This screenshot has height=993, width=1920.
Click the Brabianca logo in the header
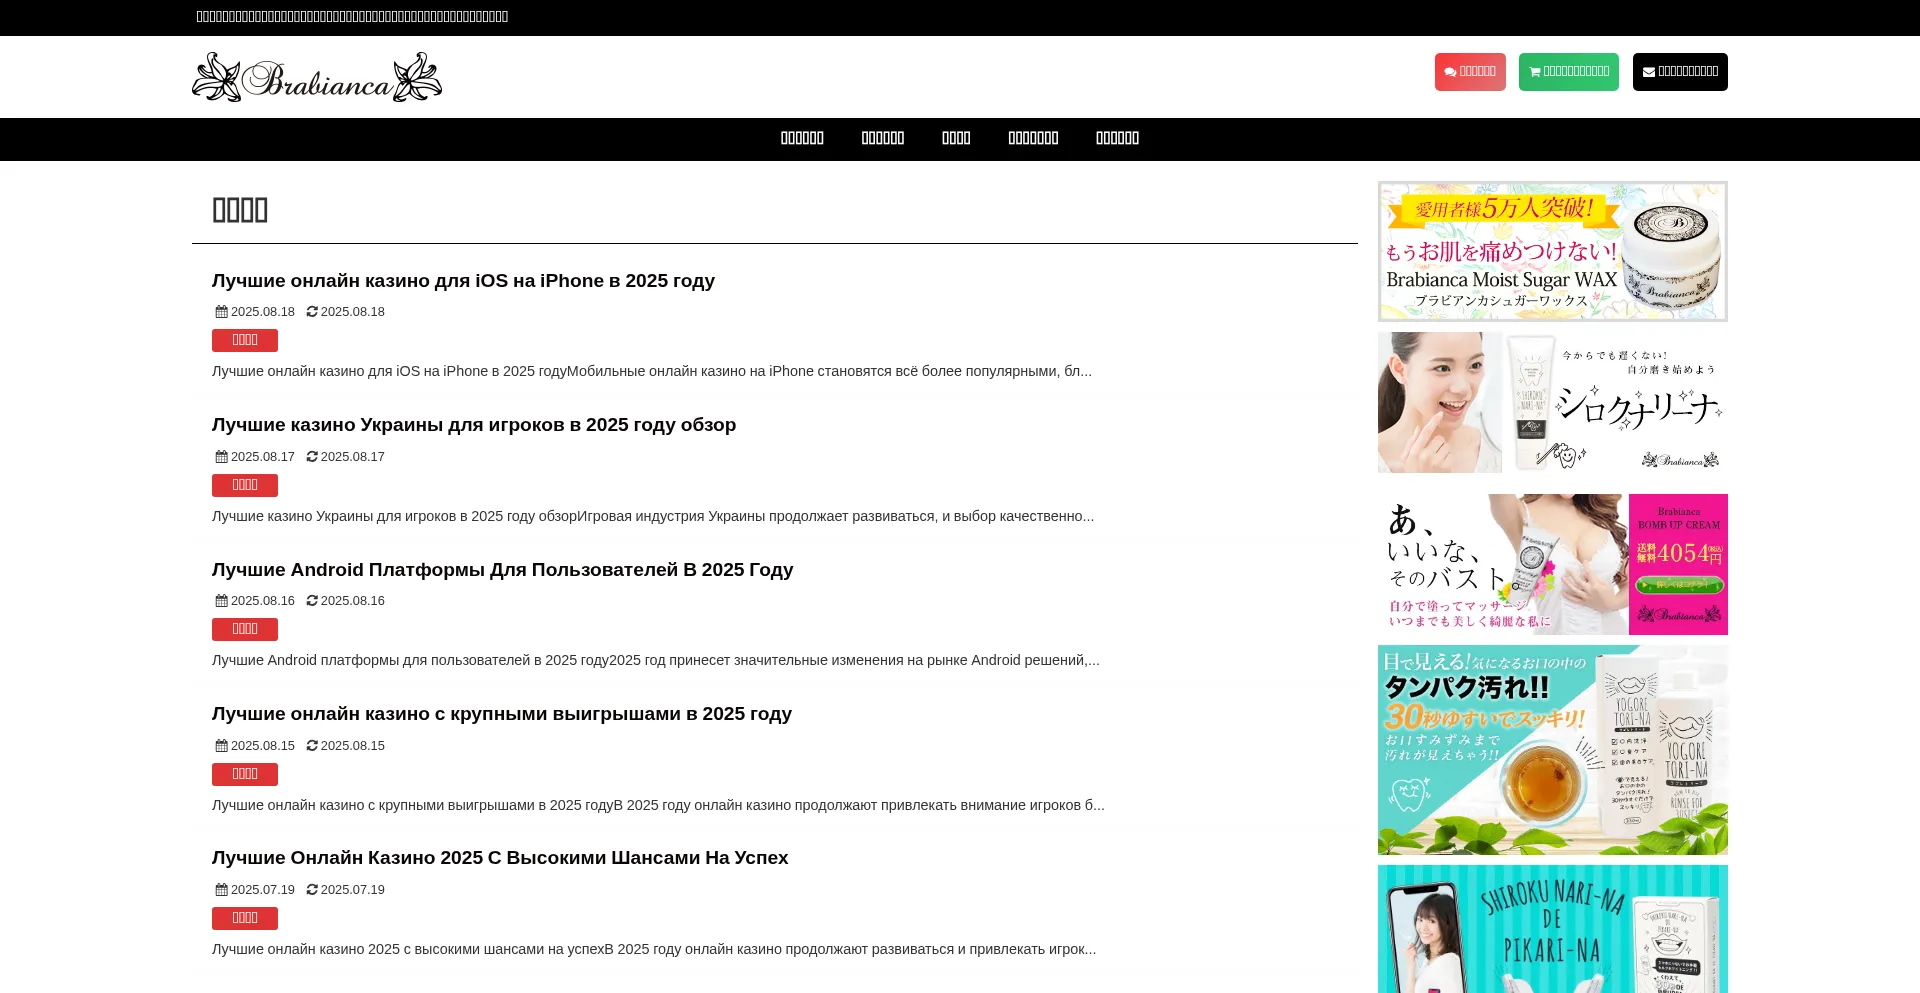(x=317, y=77)
